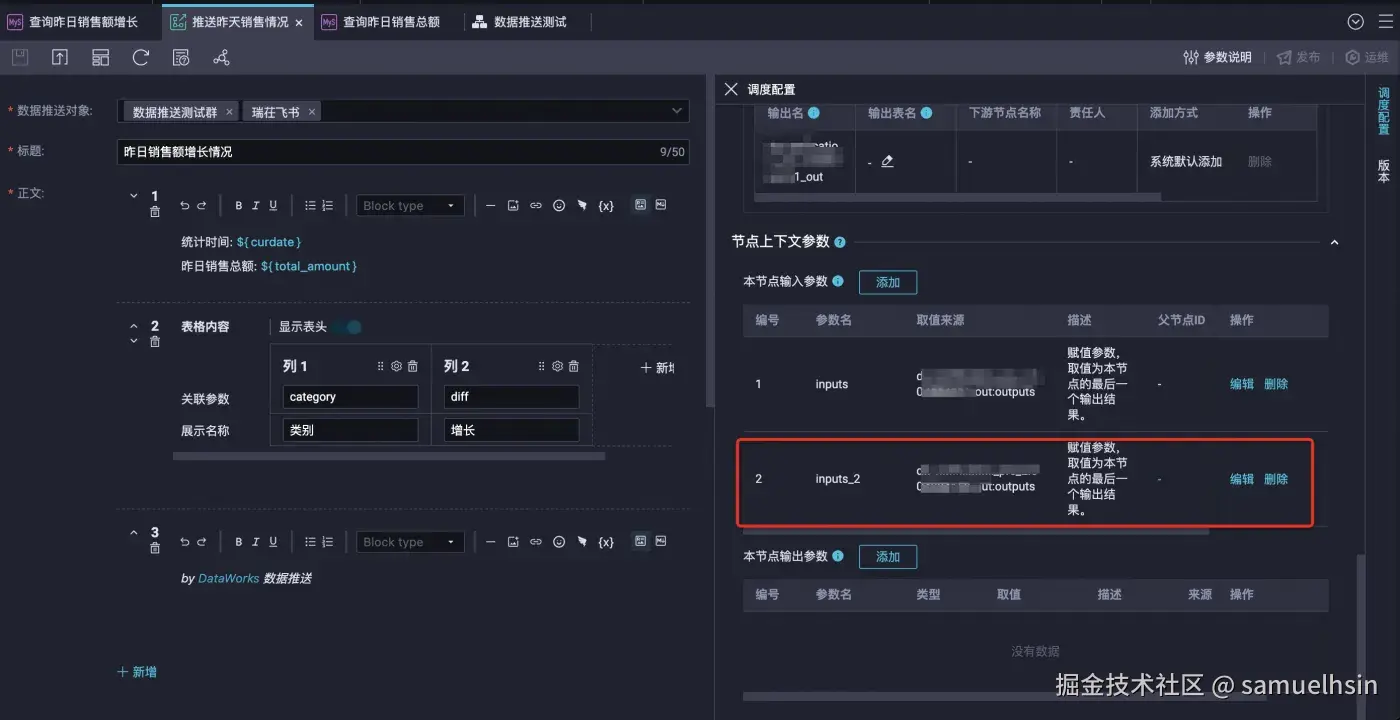Close the 推送昨天销售情况 tab
This screenshot has height=720, width=1400.
(x=299, y=22)
